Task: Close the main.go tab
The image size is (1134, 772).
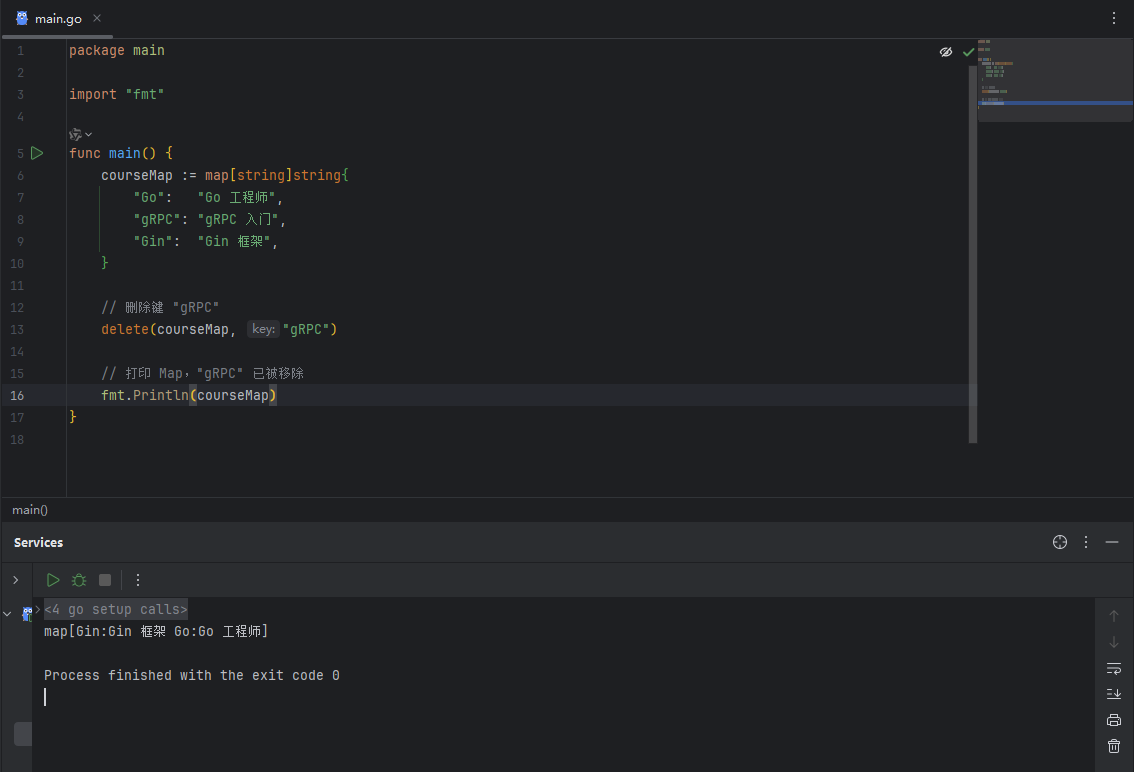Action: [97, 19]
